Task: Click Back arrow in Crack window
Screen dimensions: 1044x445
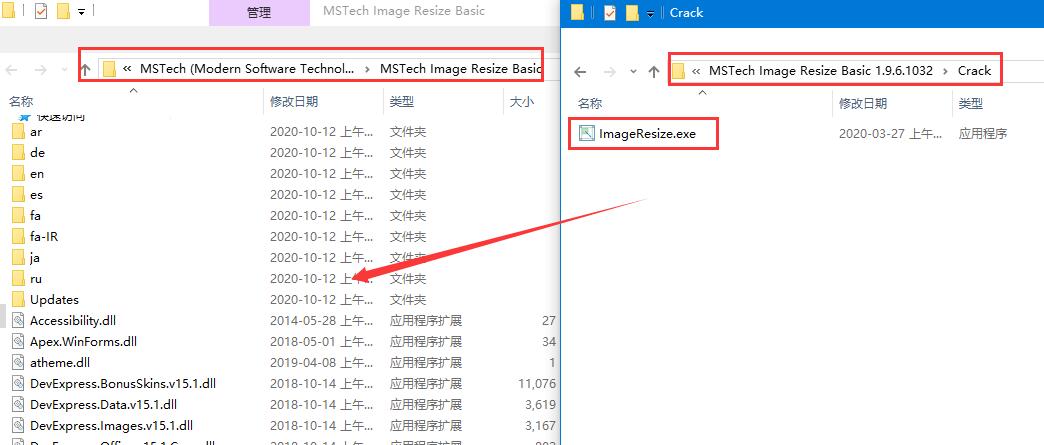Action: tap(581, 72)
